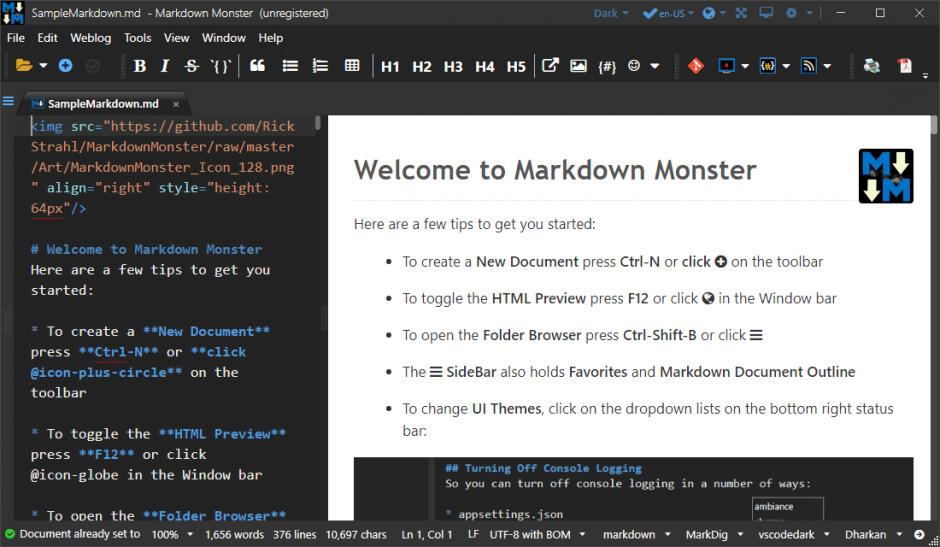The image size is (940, 547).
Task: Click arrow circle icon at status bar end
Action: click(919, 534)
